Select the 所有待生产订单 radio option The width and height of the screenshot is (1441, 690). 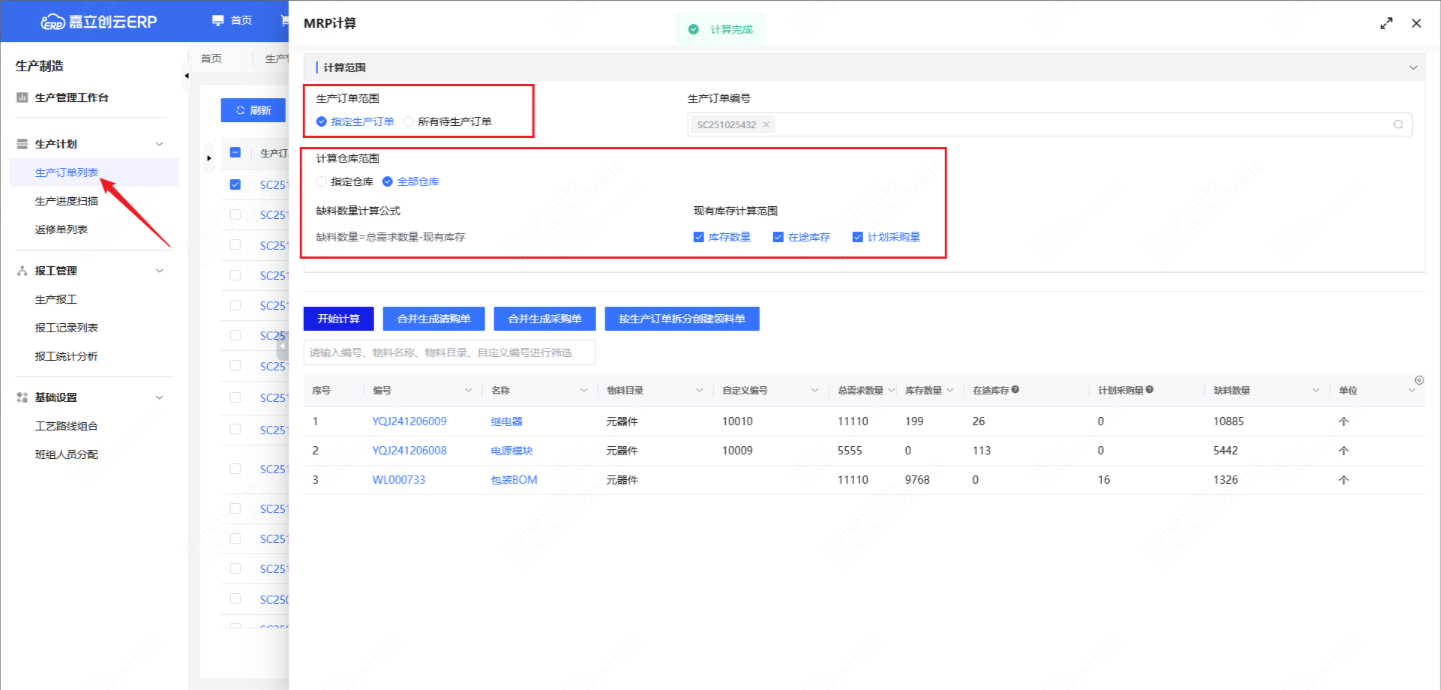409,122
